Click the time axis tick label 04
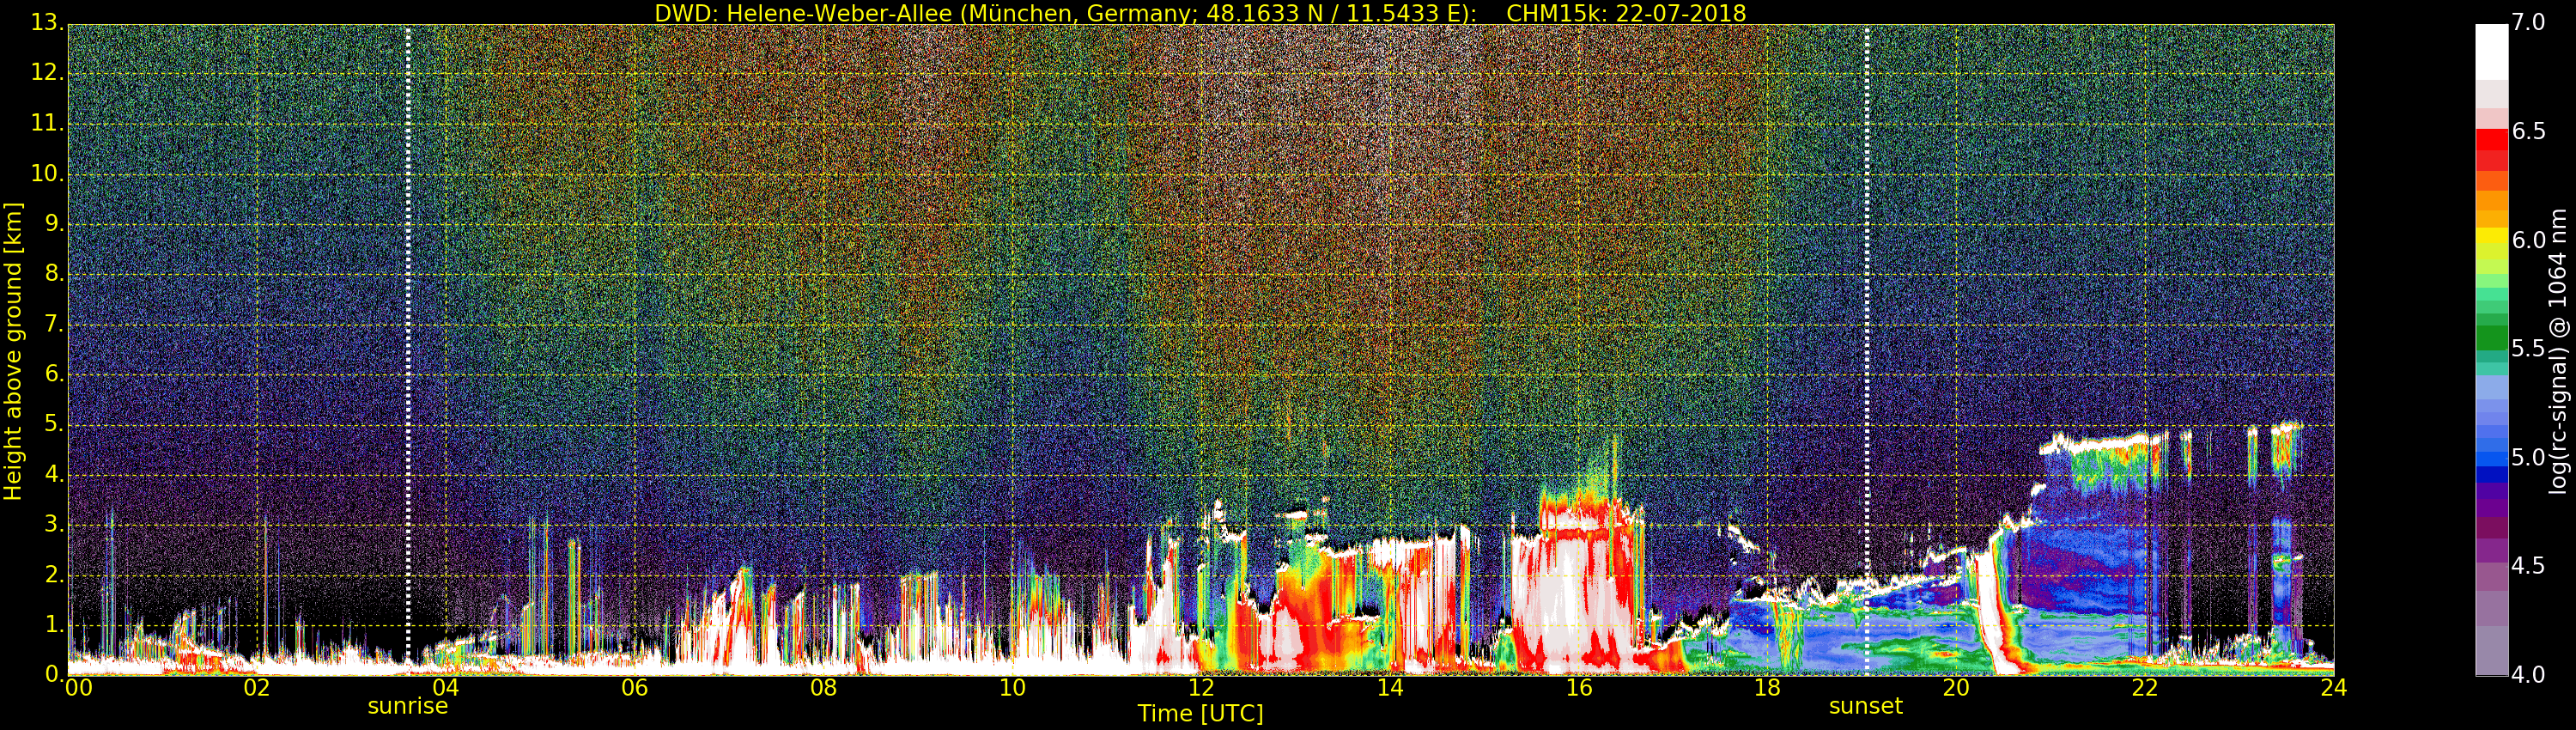The height and width of the screenshot is (730, 2576). [x=445, y=688]
